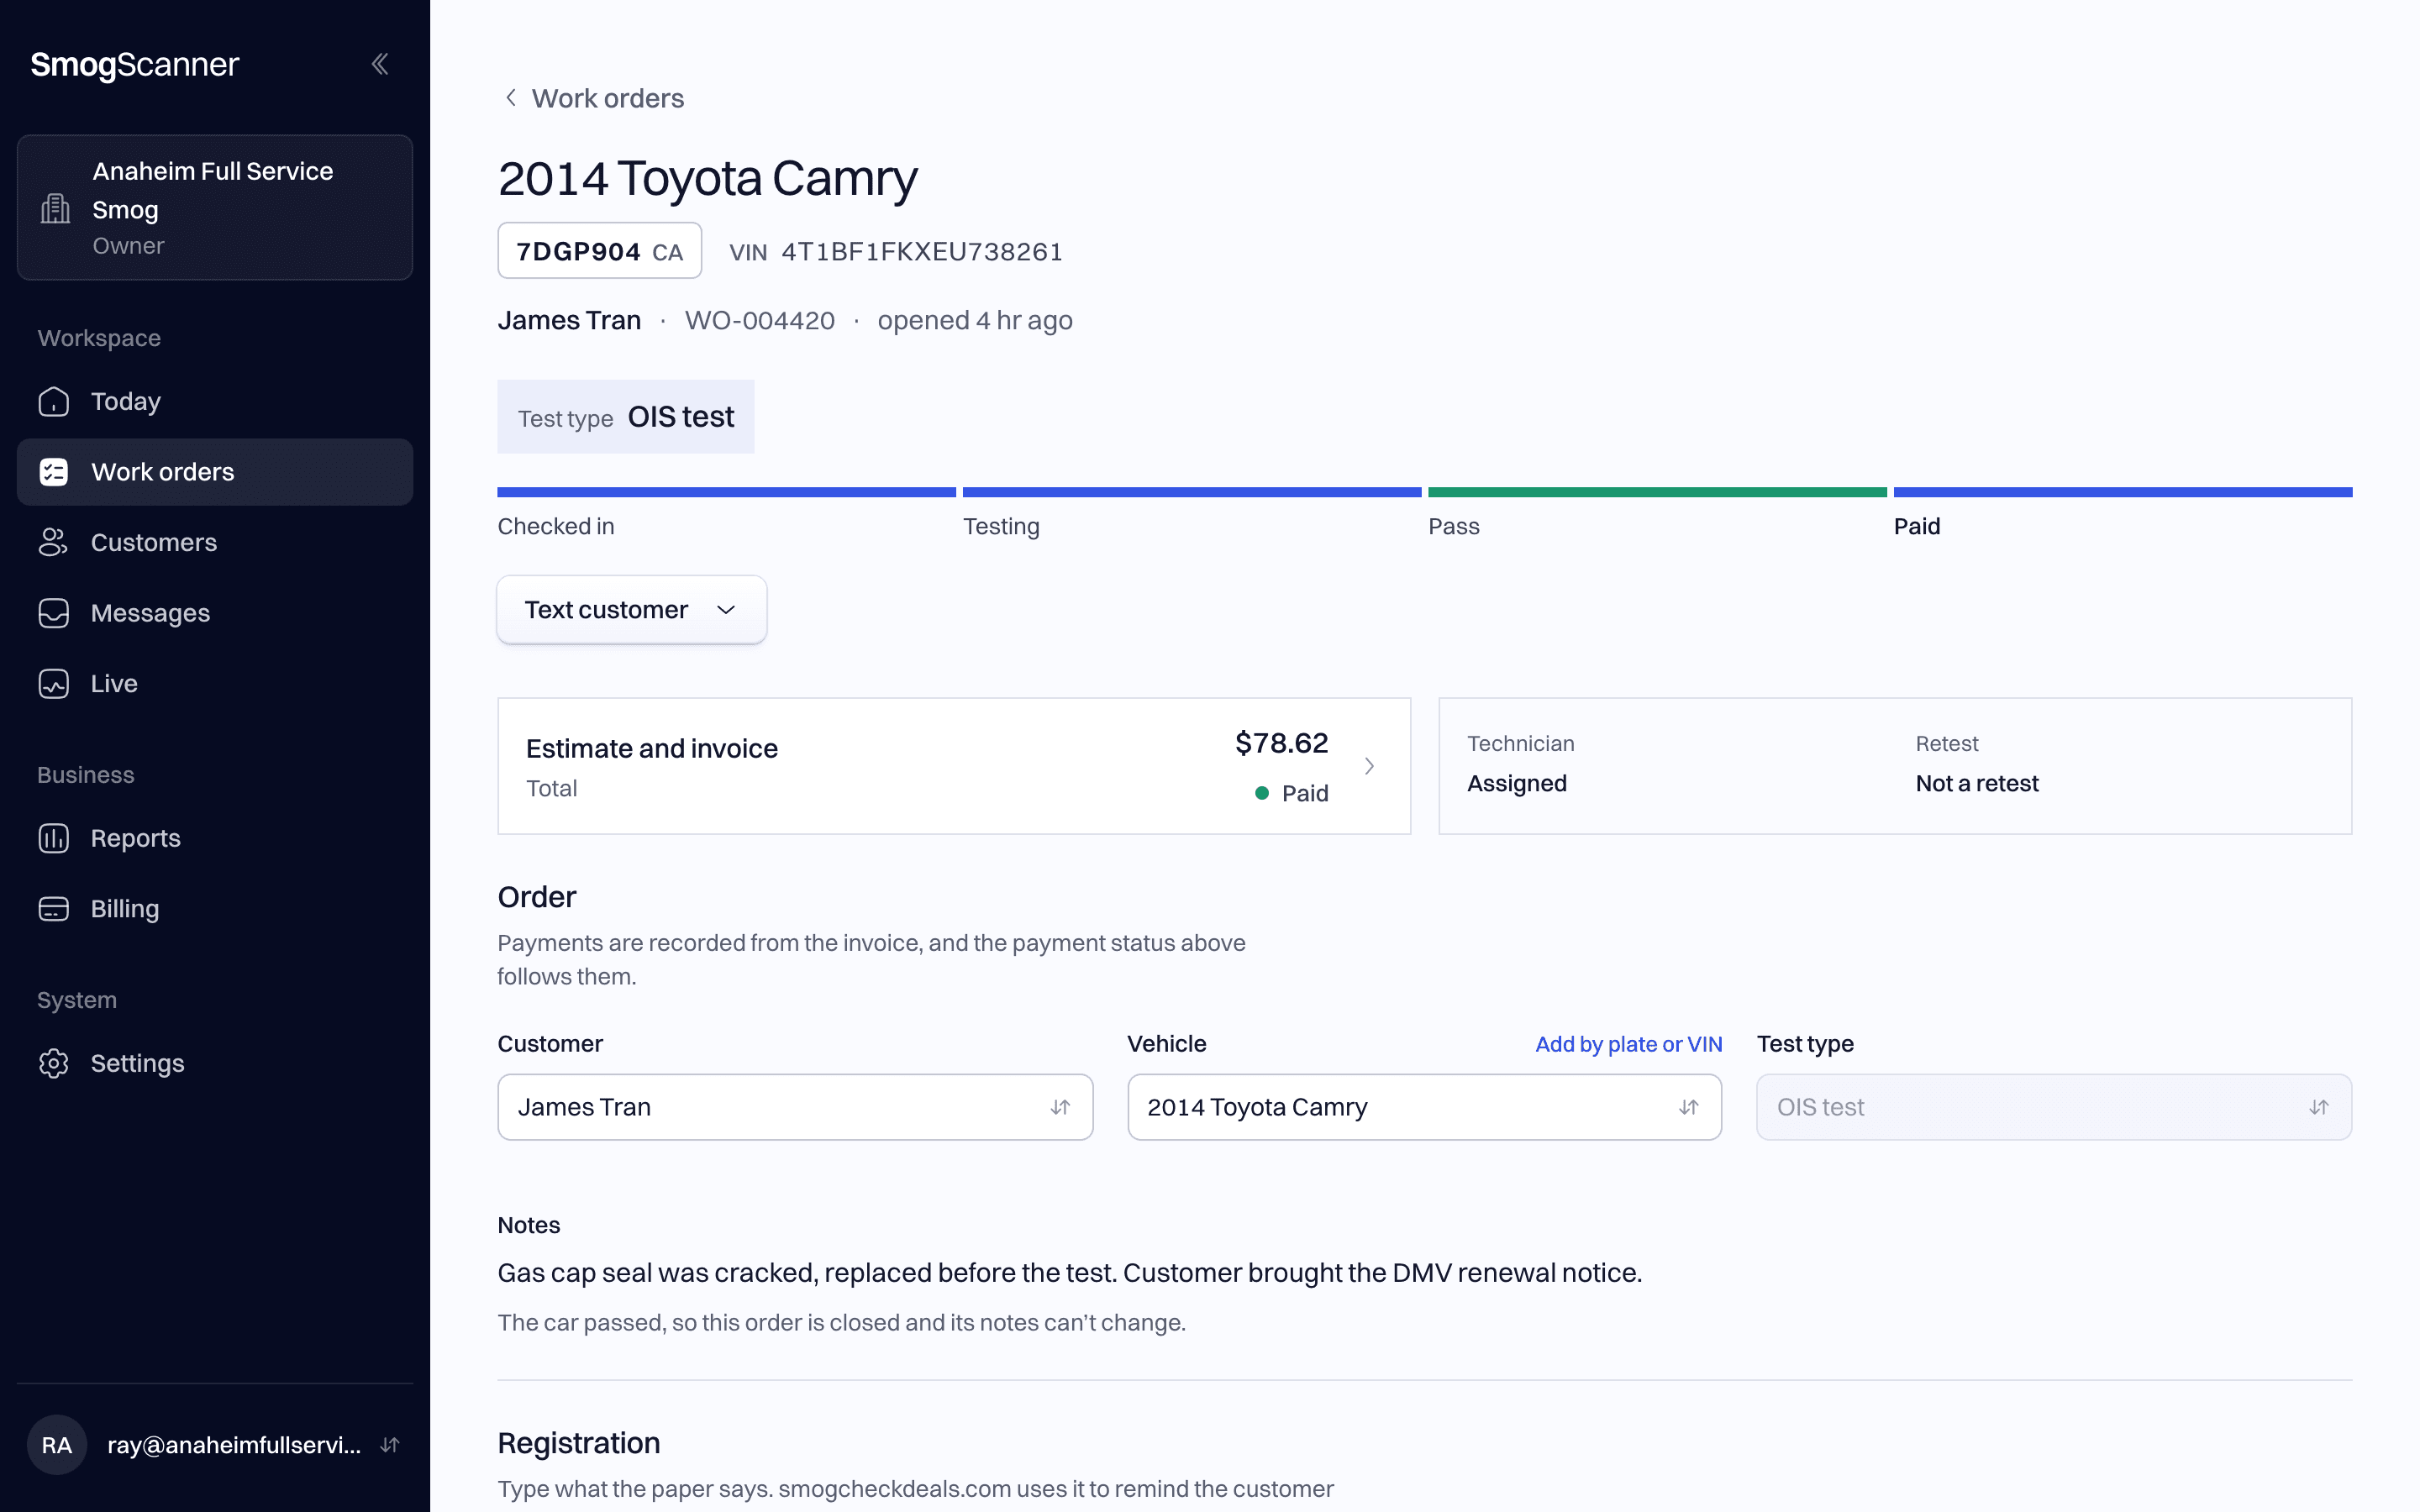Click the Technician Assigned value
The image size is (2420, 1512).
click(1517, 783)
